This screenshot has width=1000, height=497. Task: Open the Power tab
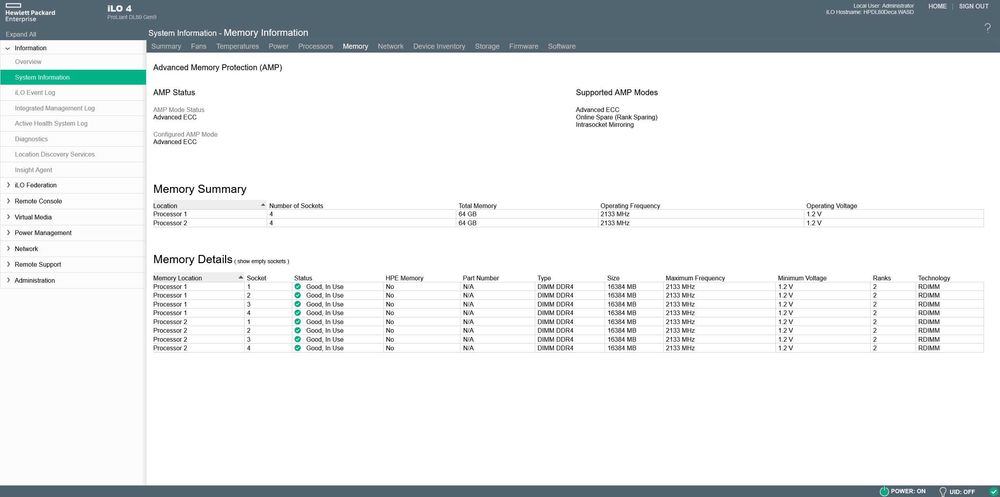278,47
